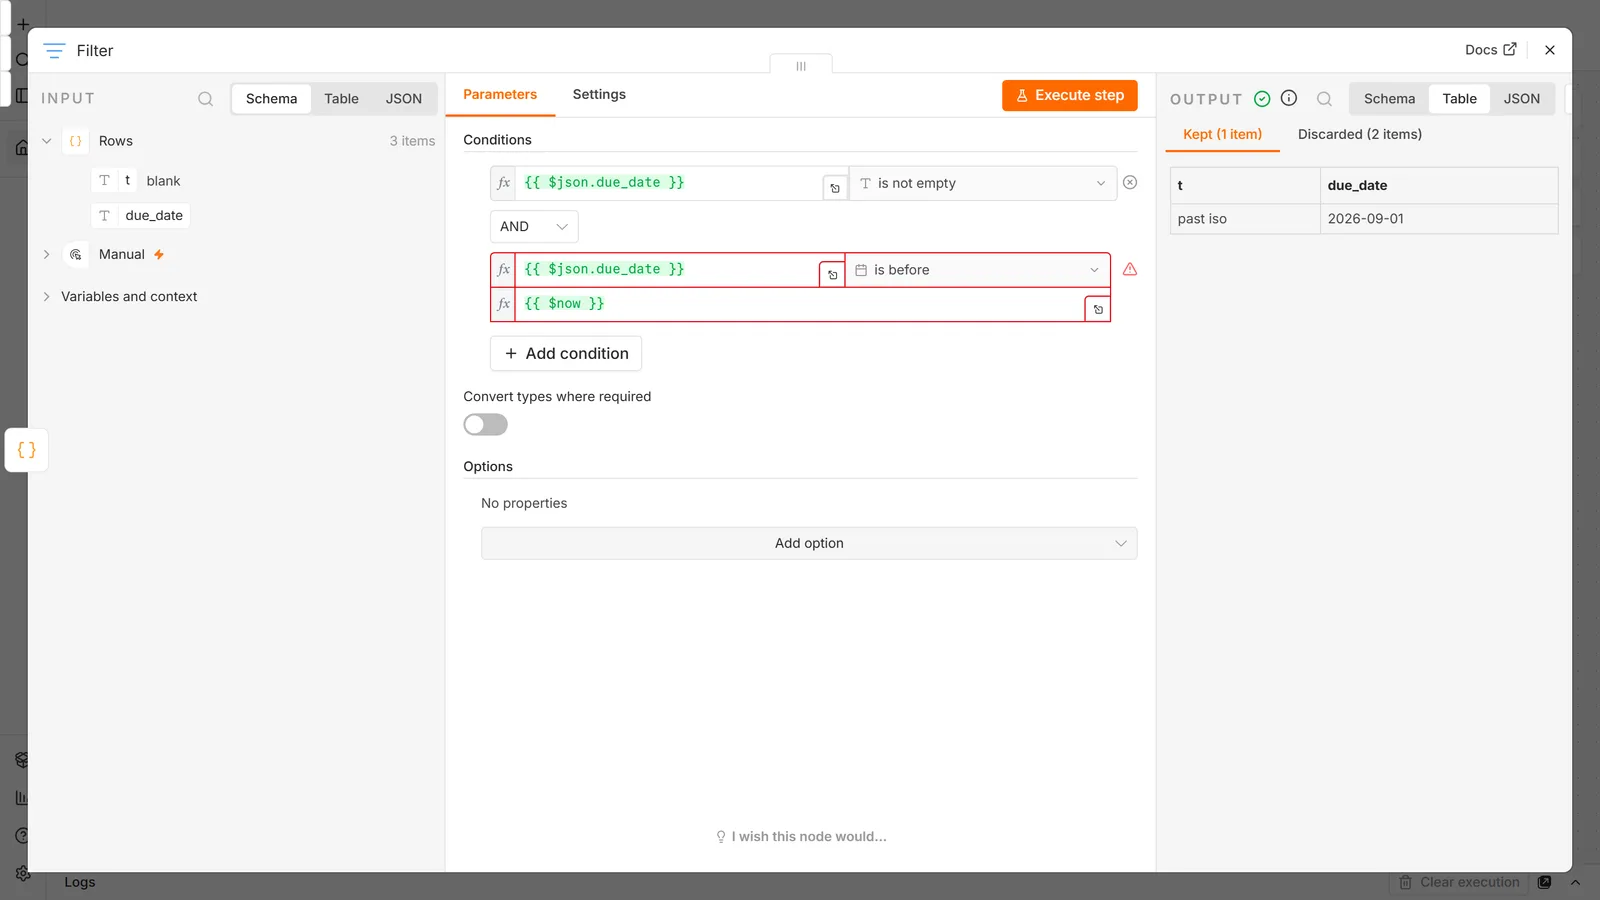The image size is (1600, 900).
Task: Show Kept (1 item) tab
Action: (1222, 135)
